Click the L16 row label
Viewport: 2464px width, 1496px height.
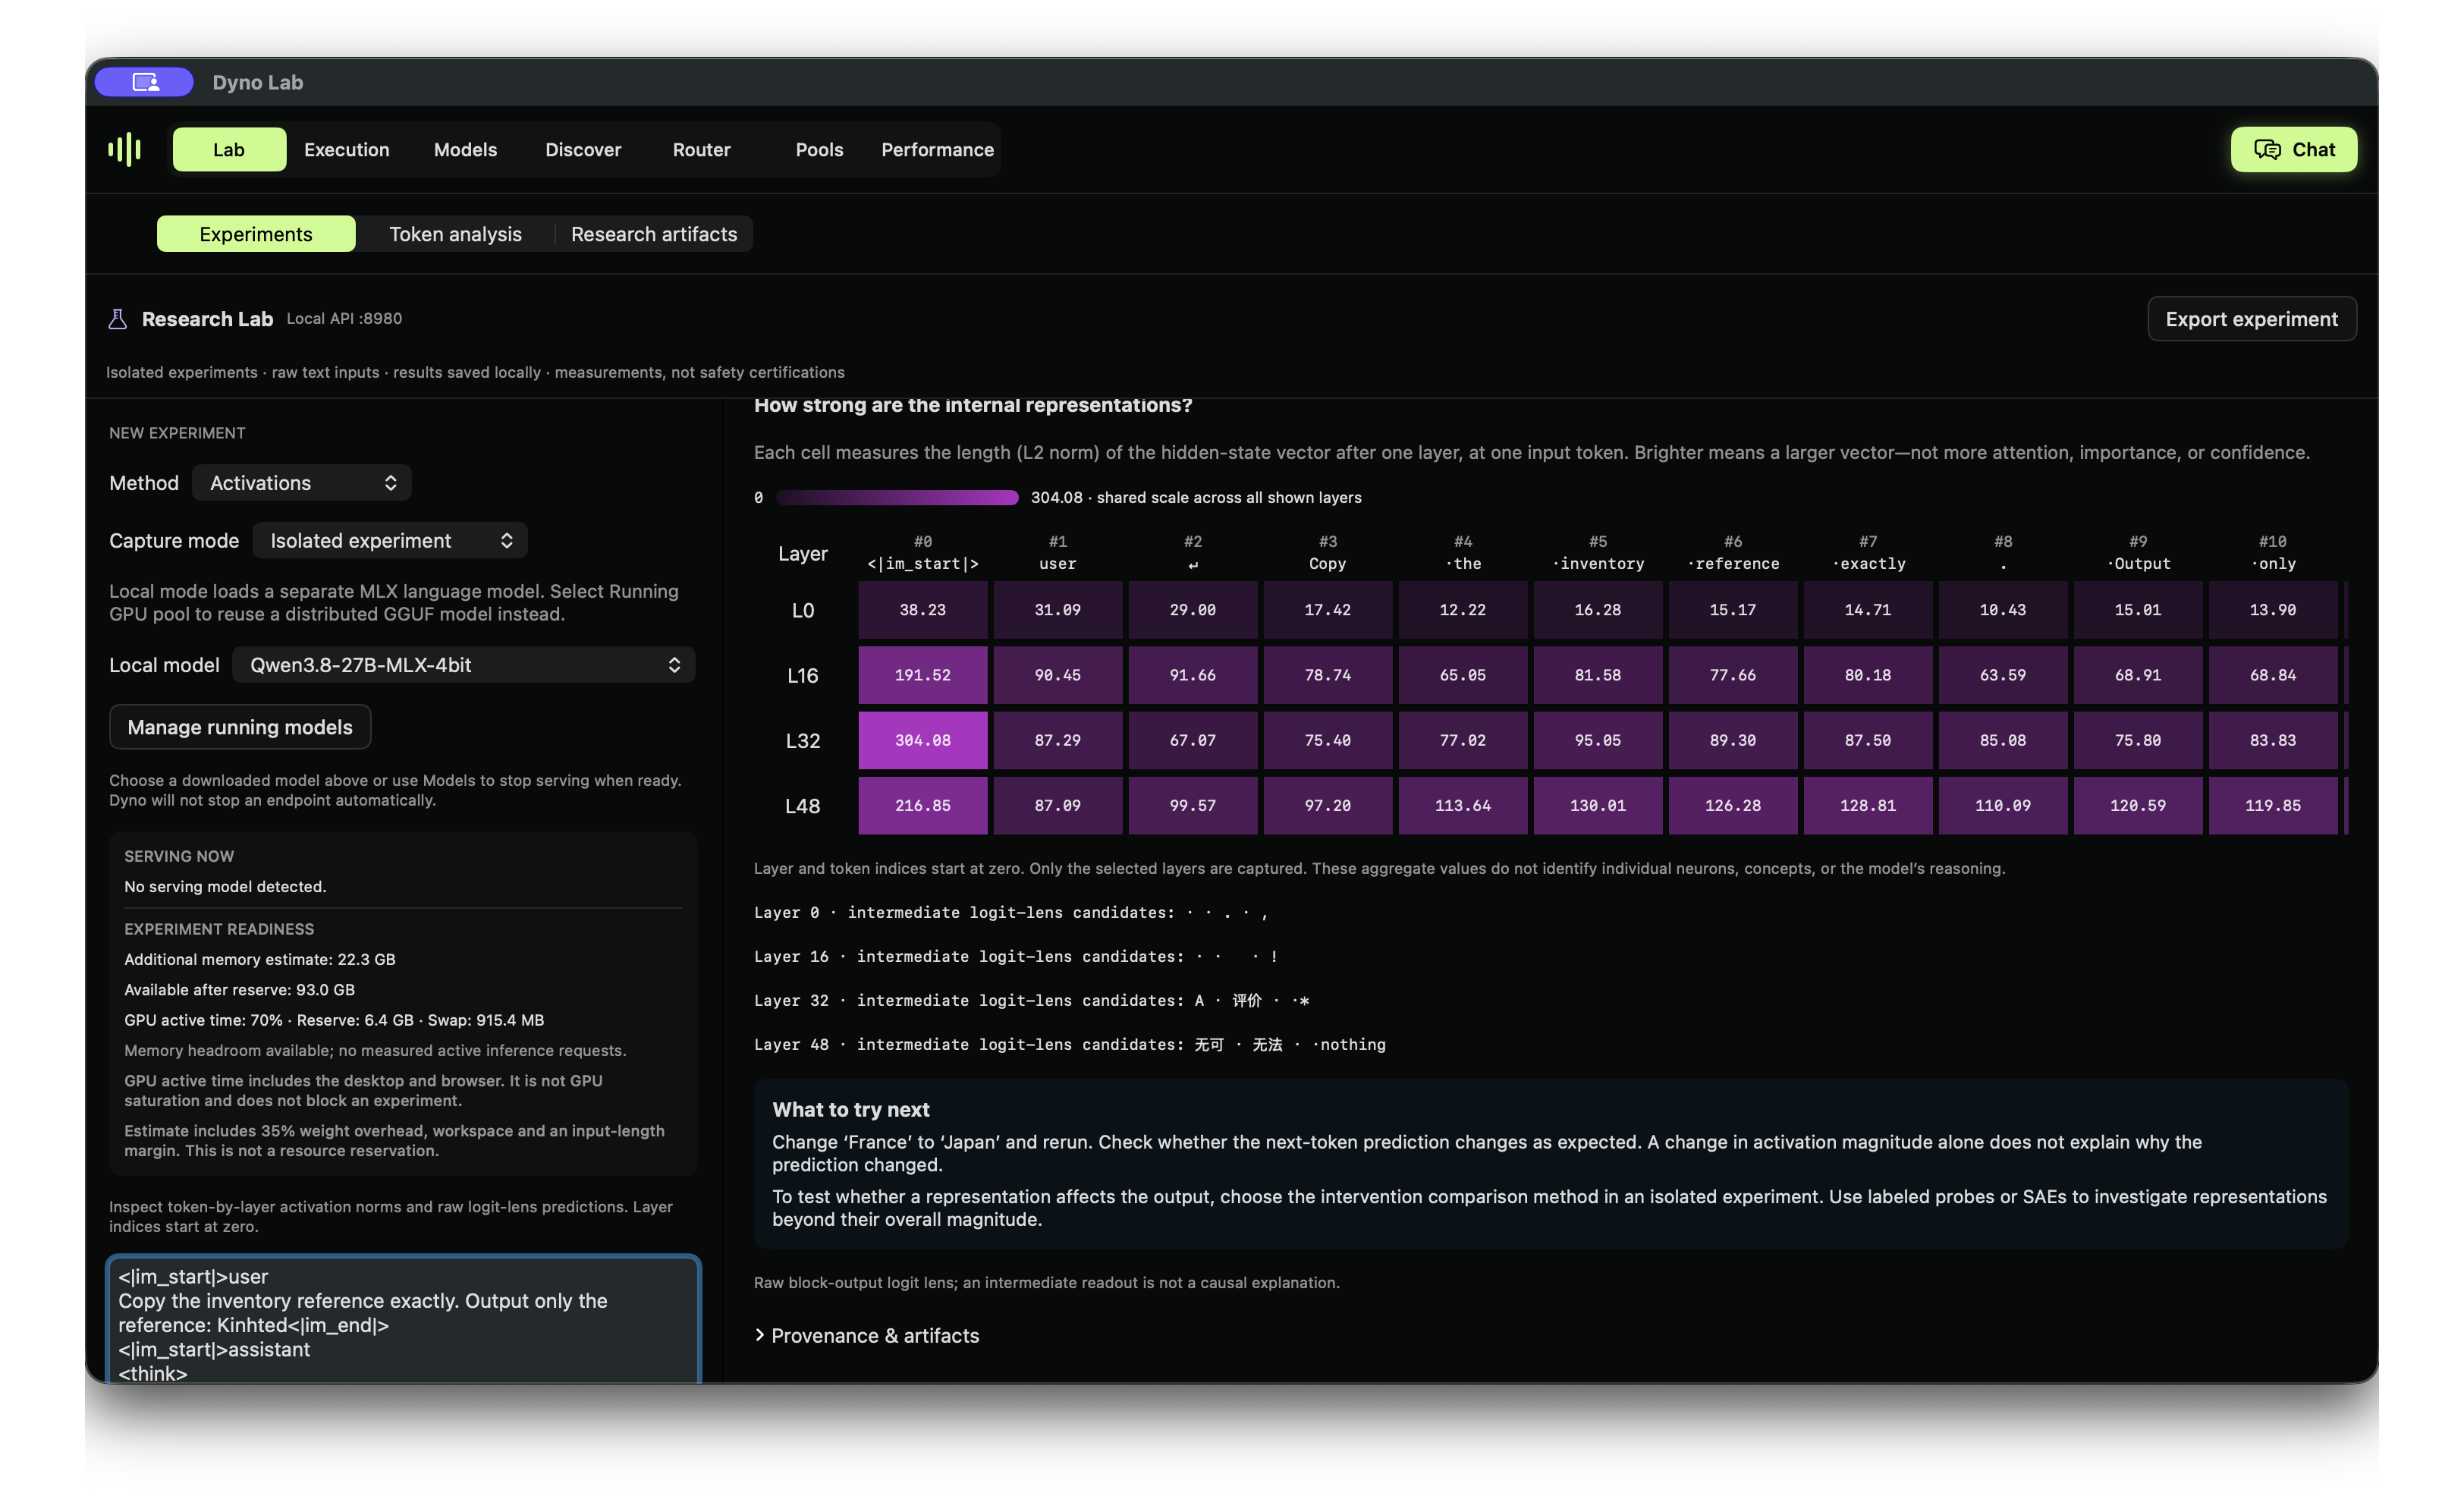coord(803,675)
